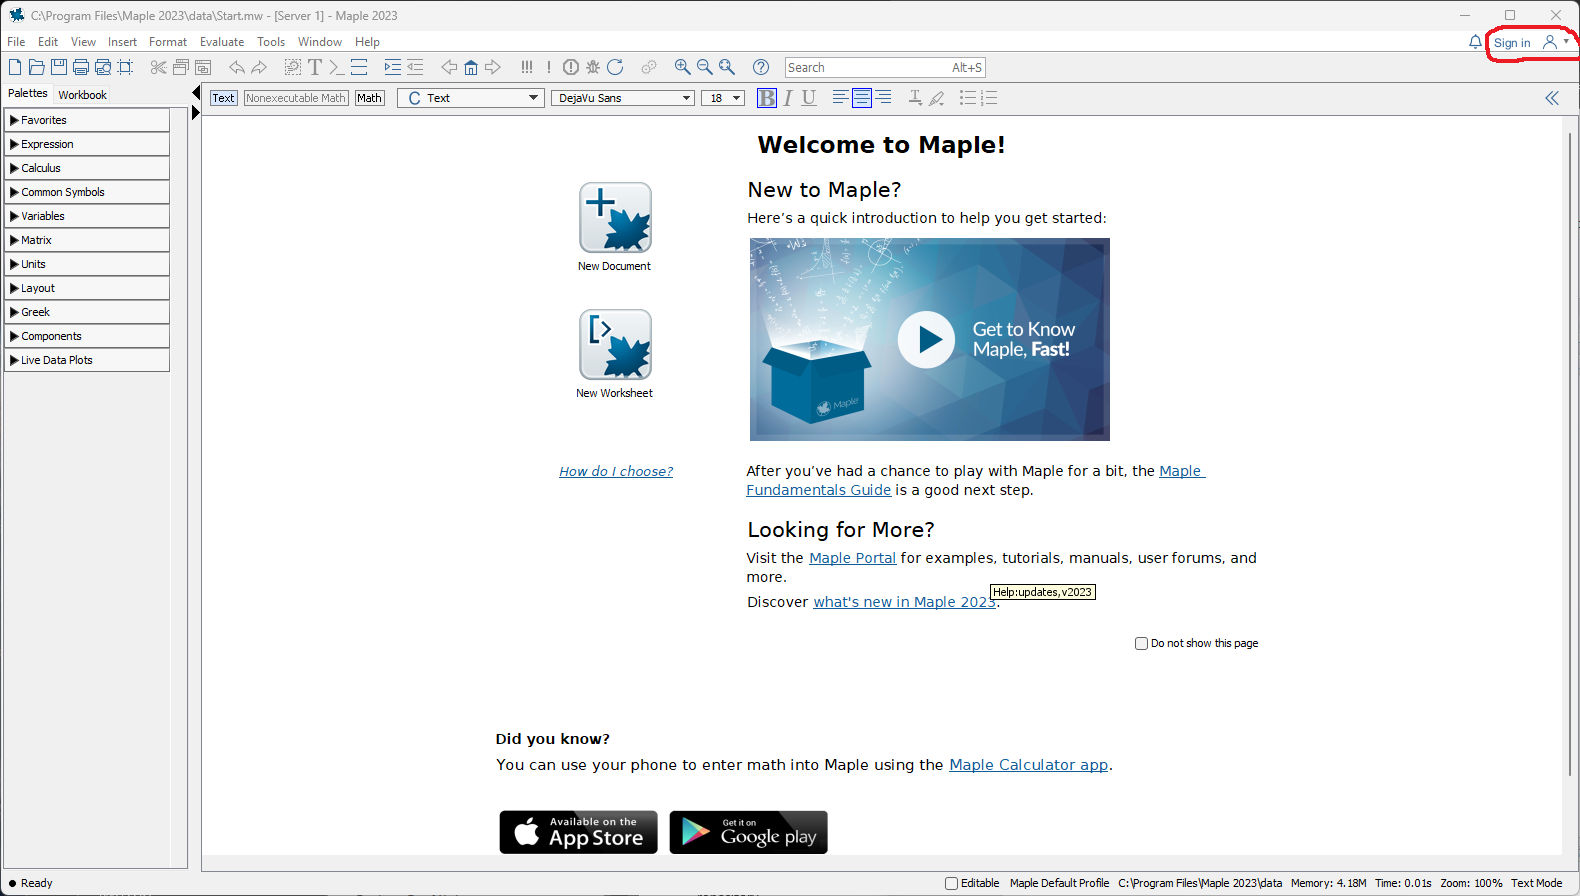
Task: Expand the Expression palette
Action: click(87, 144)
